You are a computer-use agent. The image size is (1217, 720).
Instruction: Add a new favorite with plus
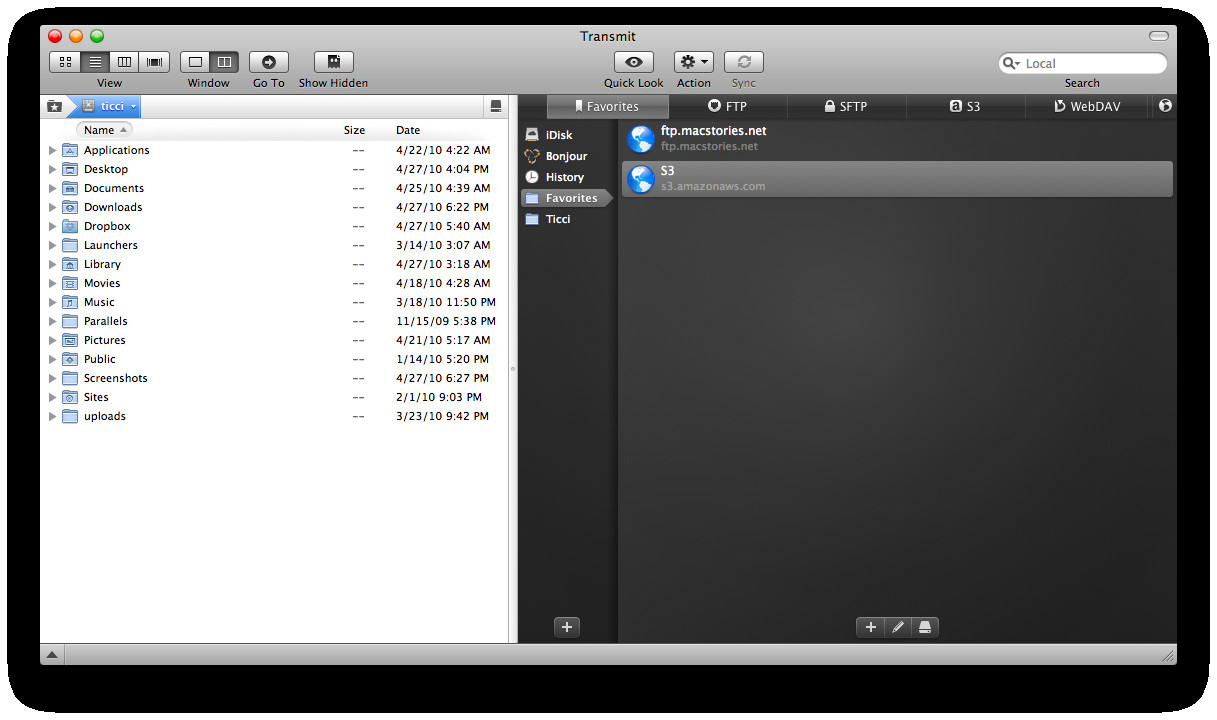coord(870,627)
